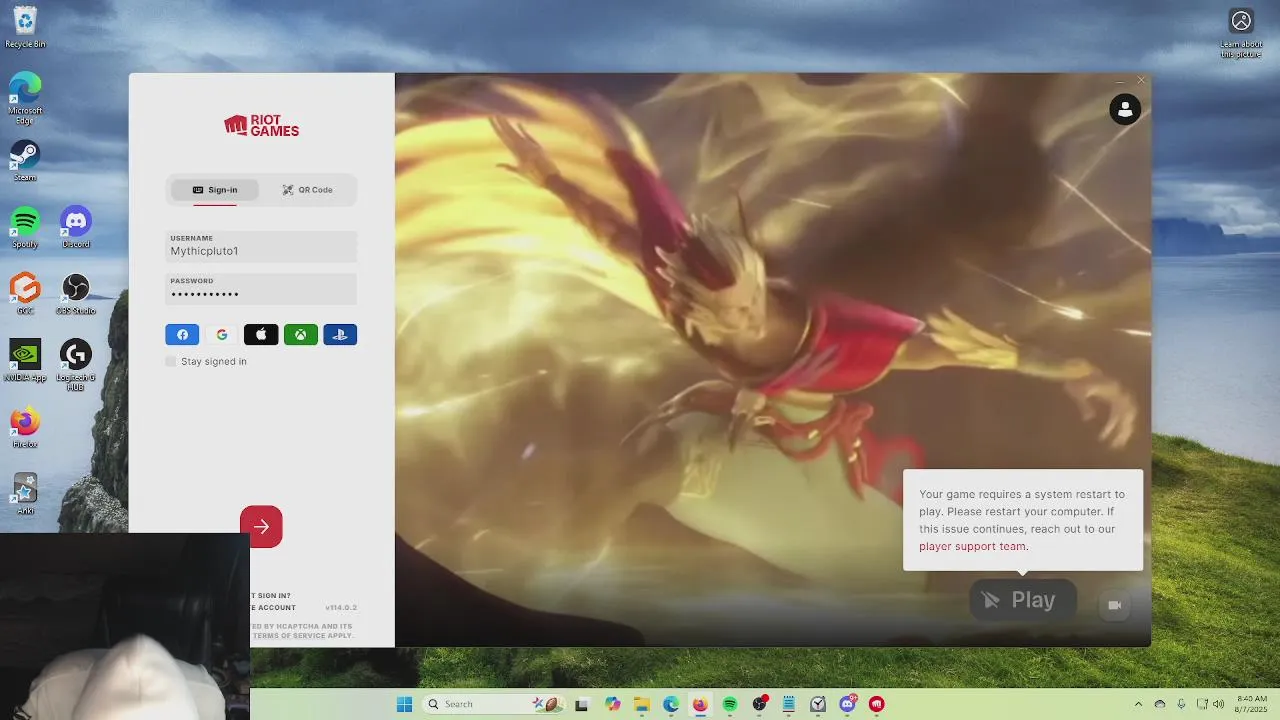Open the Windows Start menu
This screenshot has height=720, width=1280.
(404, 704)
